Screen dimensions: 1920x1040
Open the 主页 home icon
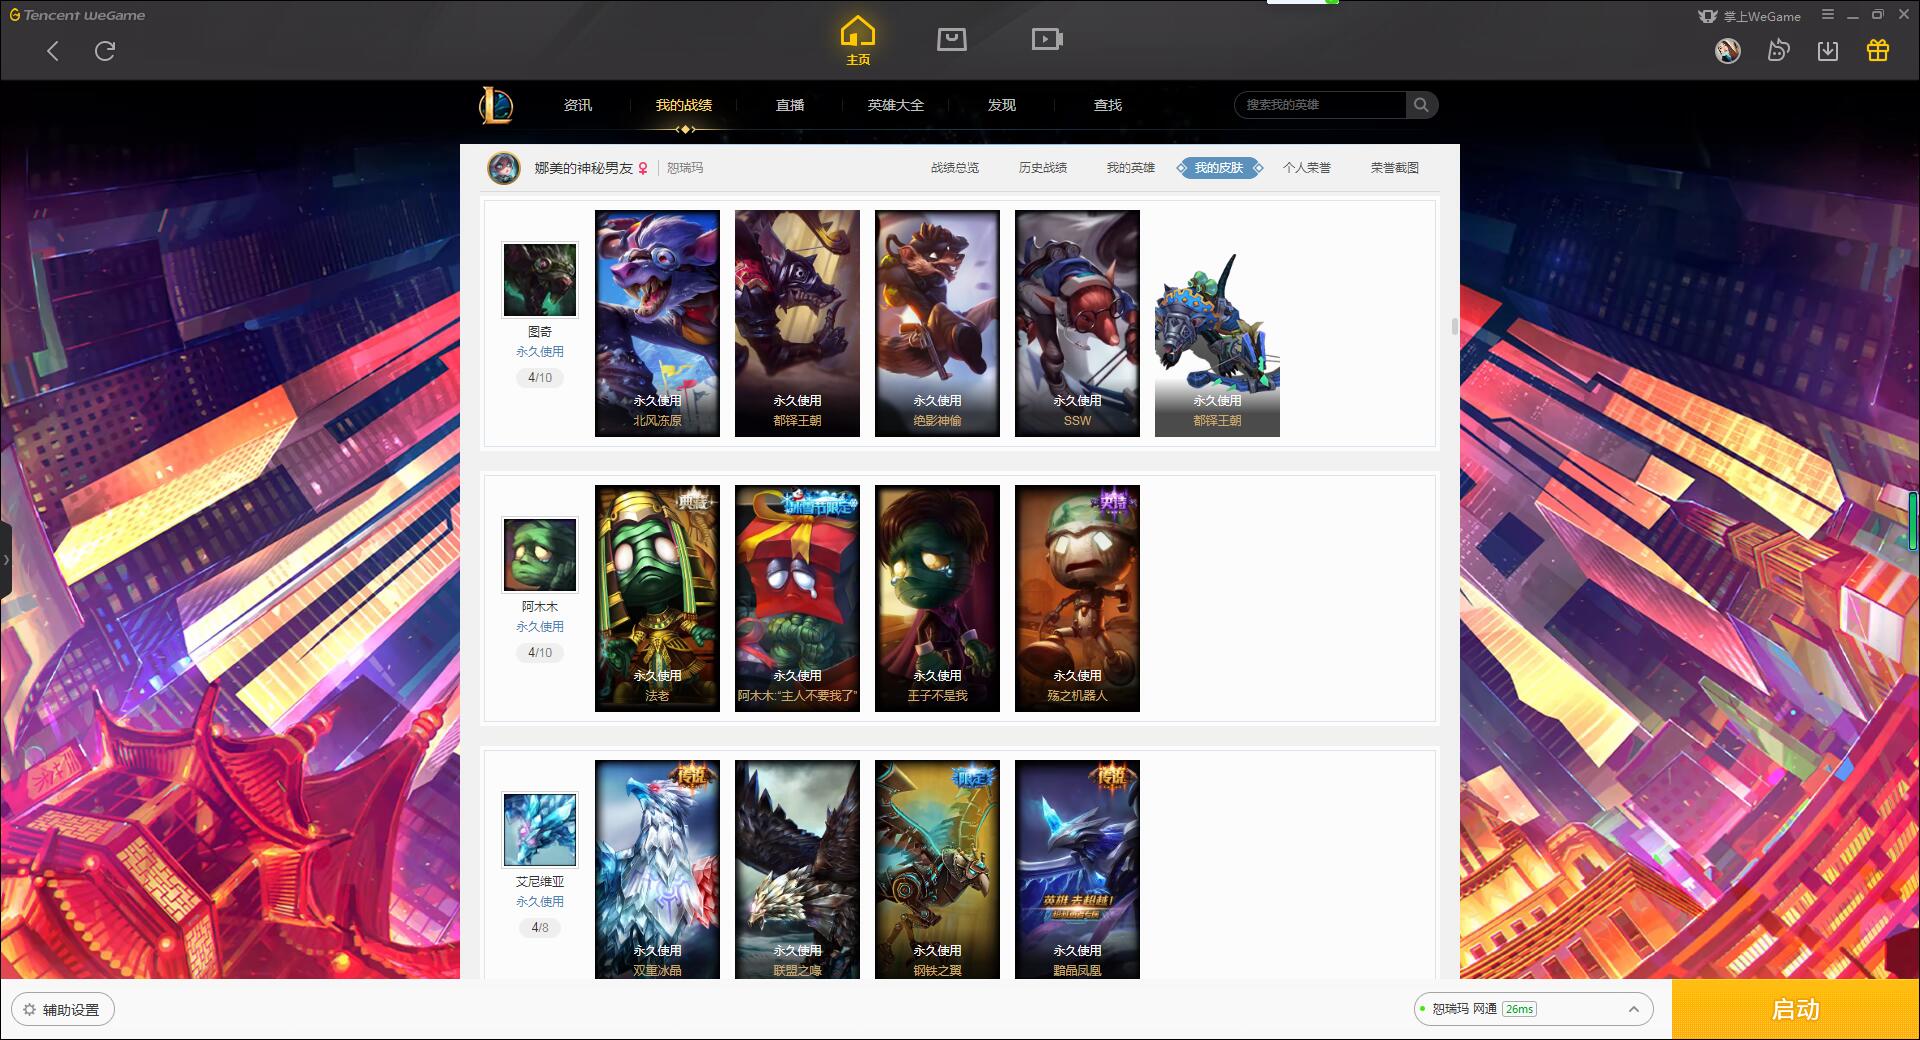point(858,41)
